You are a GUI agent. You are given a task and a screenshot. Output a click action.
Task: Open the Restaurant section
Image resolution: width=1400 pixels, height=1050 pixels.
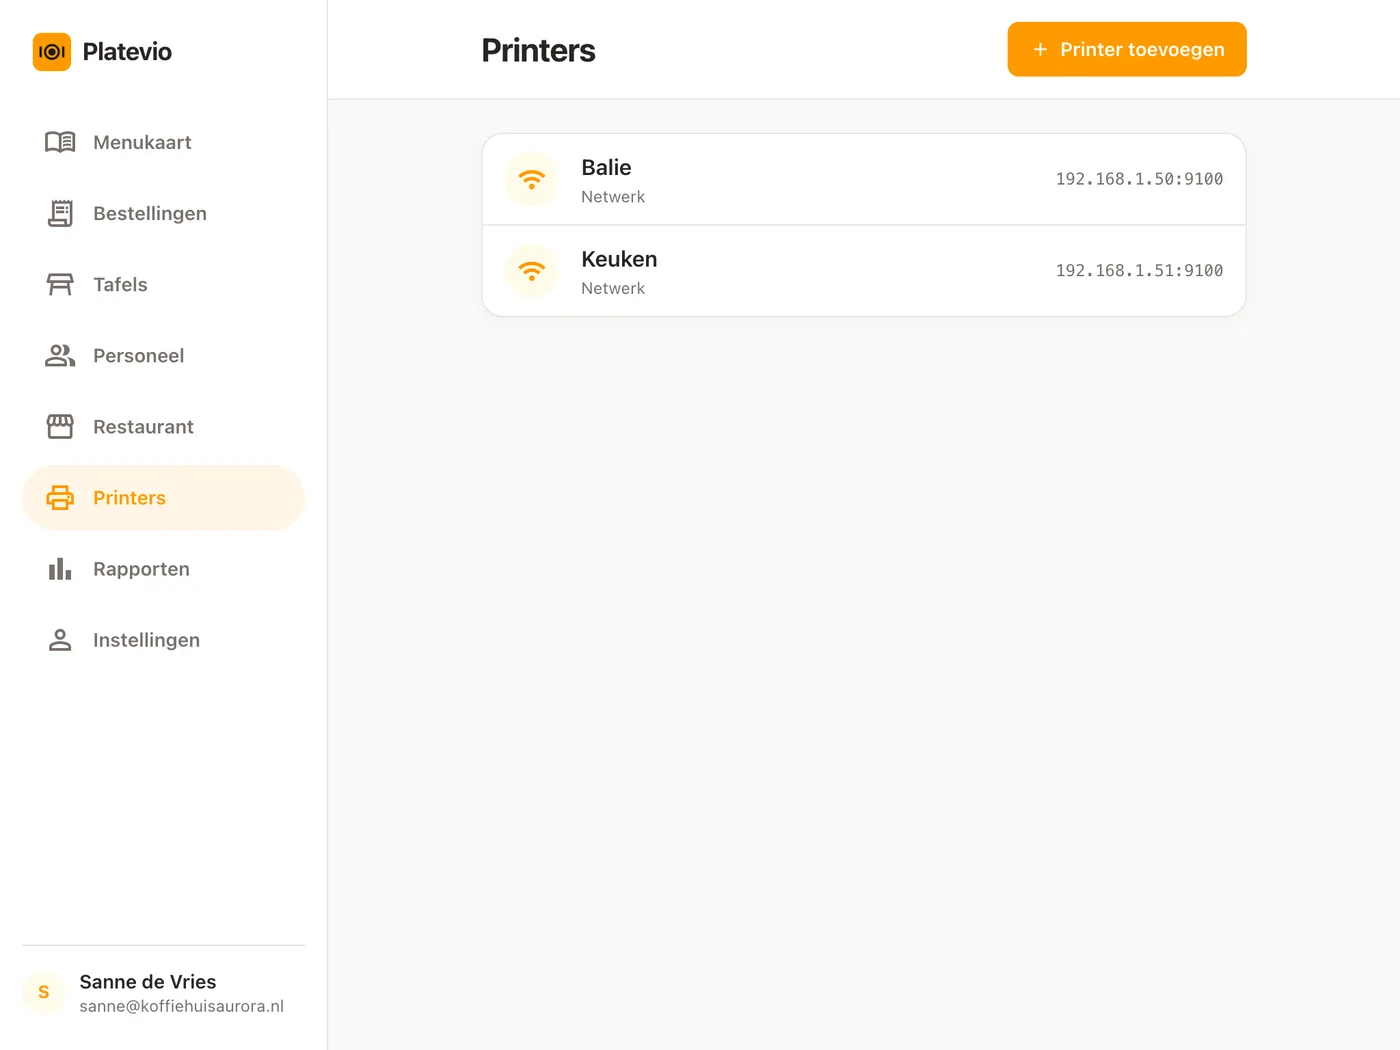pos(163,426)
